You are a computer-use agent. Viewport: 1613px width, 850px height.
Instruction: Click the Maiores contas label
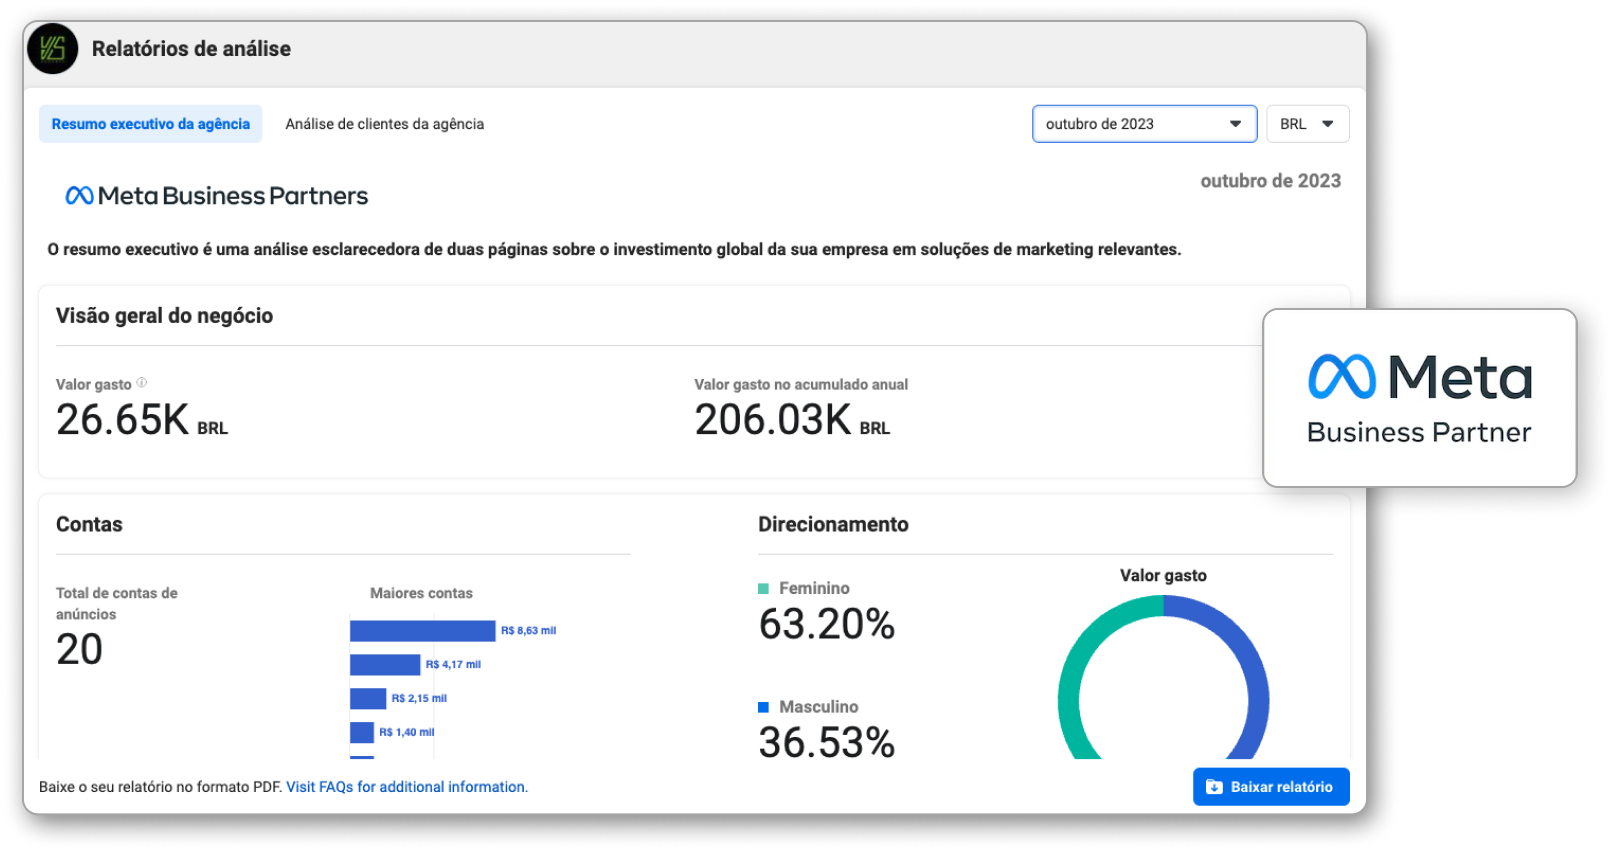[421, 593]
